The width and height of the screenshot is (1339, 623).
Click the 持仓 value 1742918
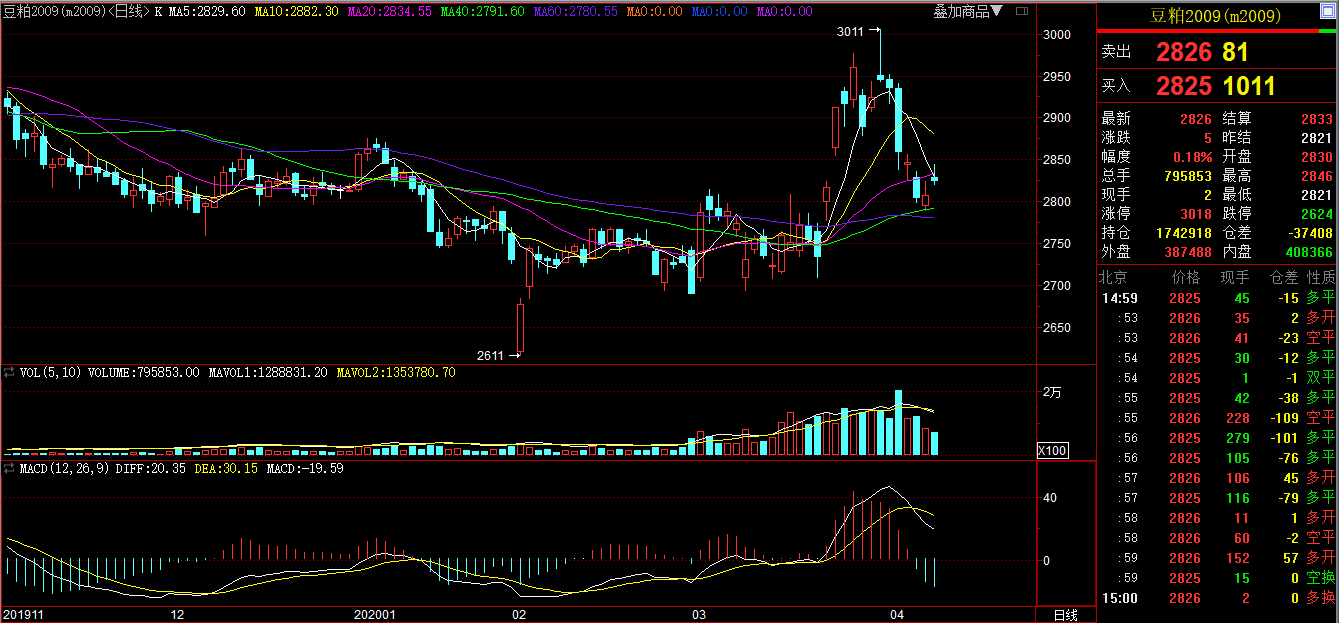tap(1184, 233)
